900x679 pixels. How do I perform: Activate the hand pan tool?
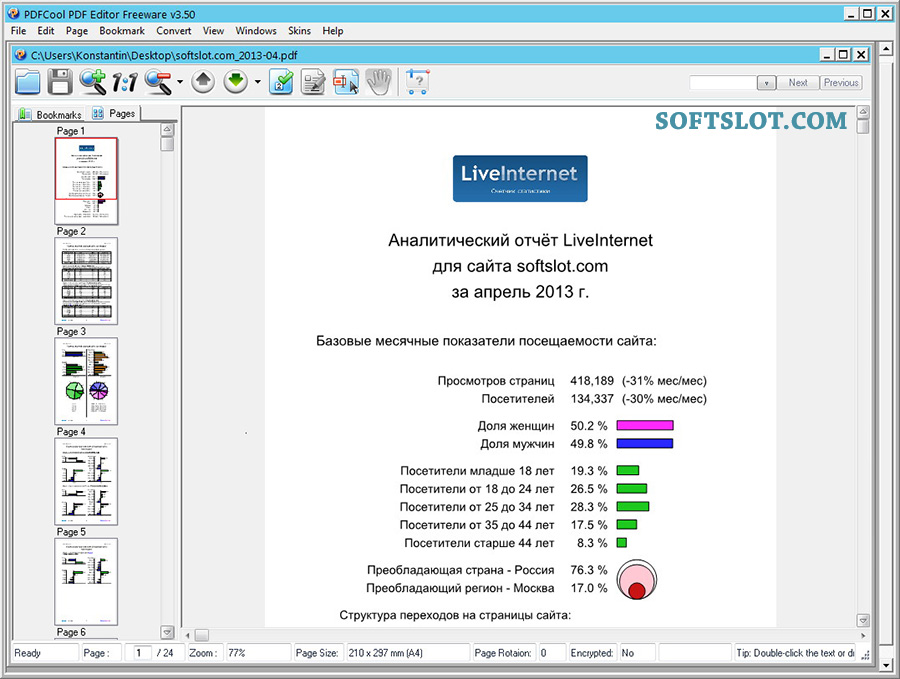[x=379, y=82]
